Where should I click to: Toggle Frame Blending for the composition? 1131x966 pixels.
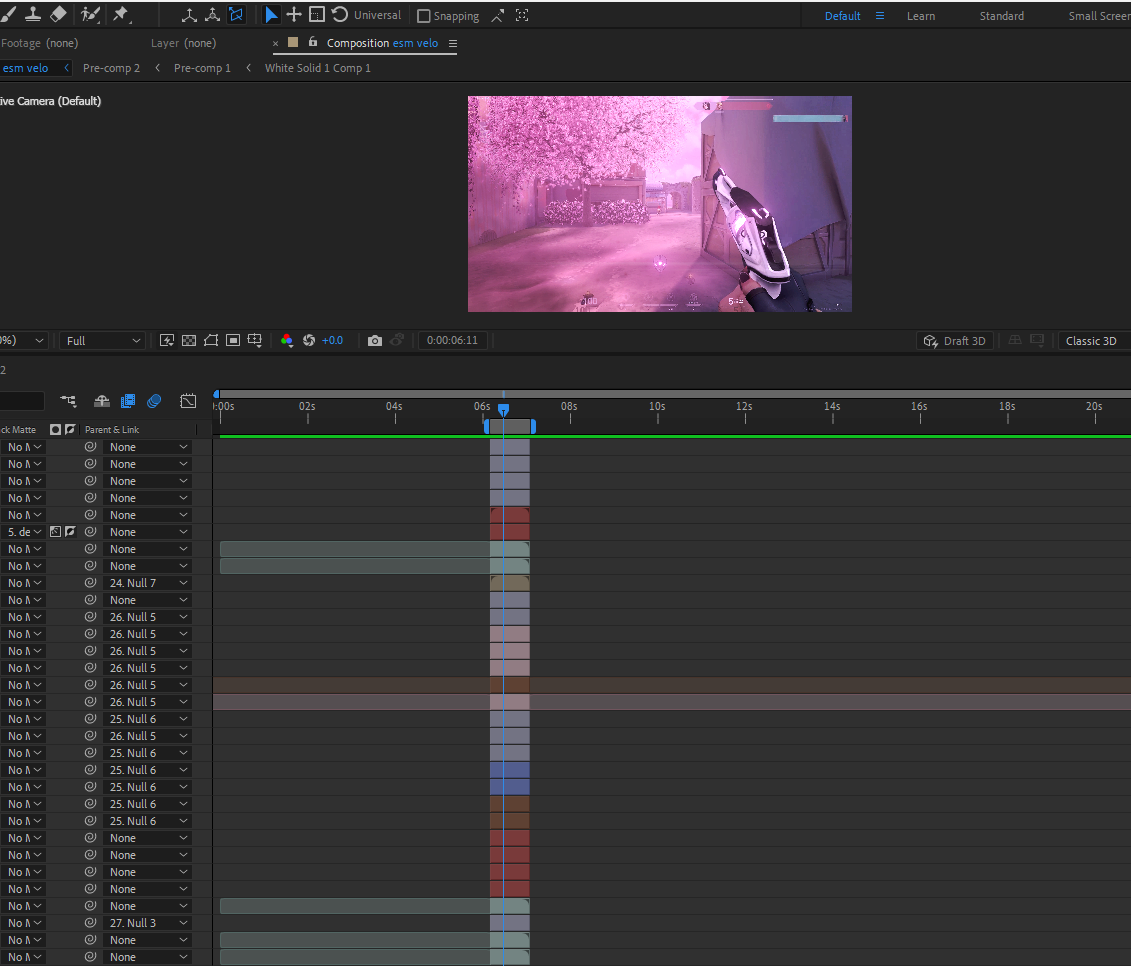point(128,401)
